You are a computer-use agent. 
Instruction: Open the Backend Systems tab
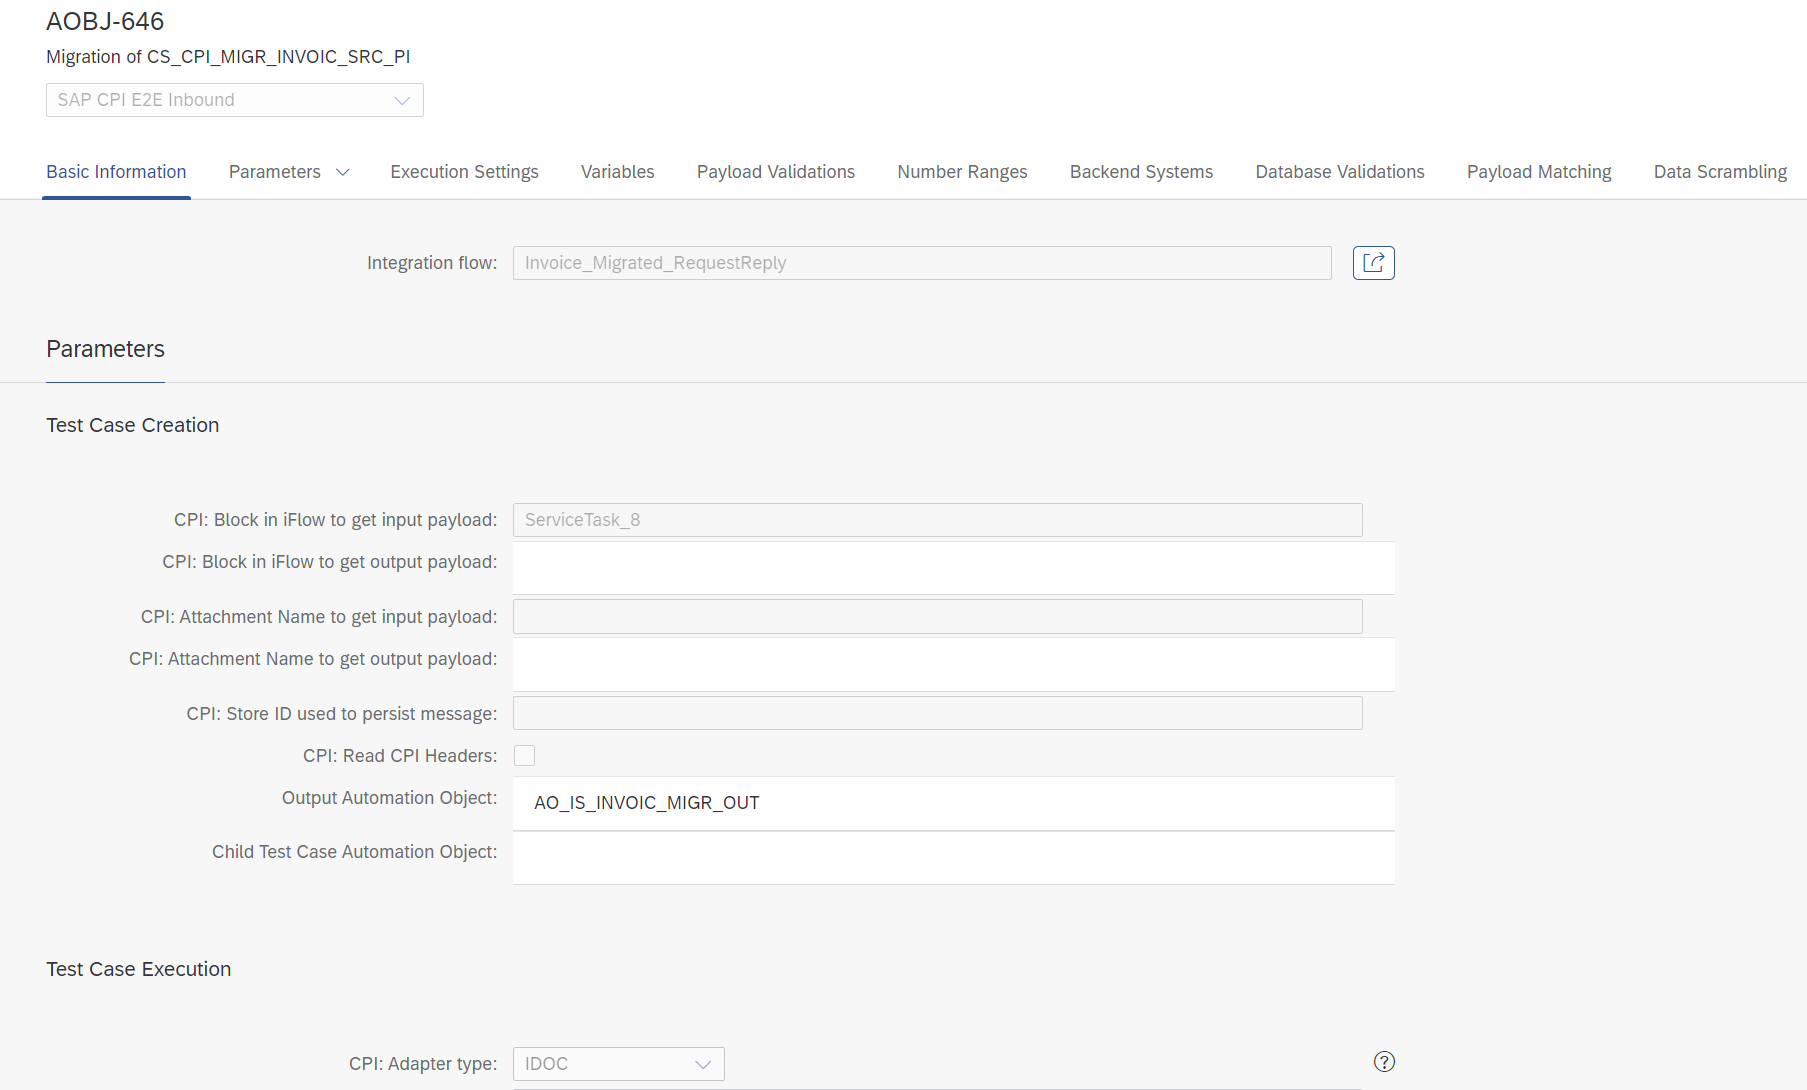coord(1141,172)
